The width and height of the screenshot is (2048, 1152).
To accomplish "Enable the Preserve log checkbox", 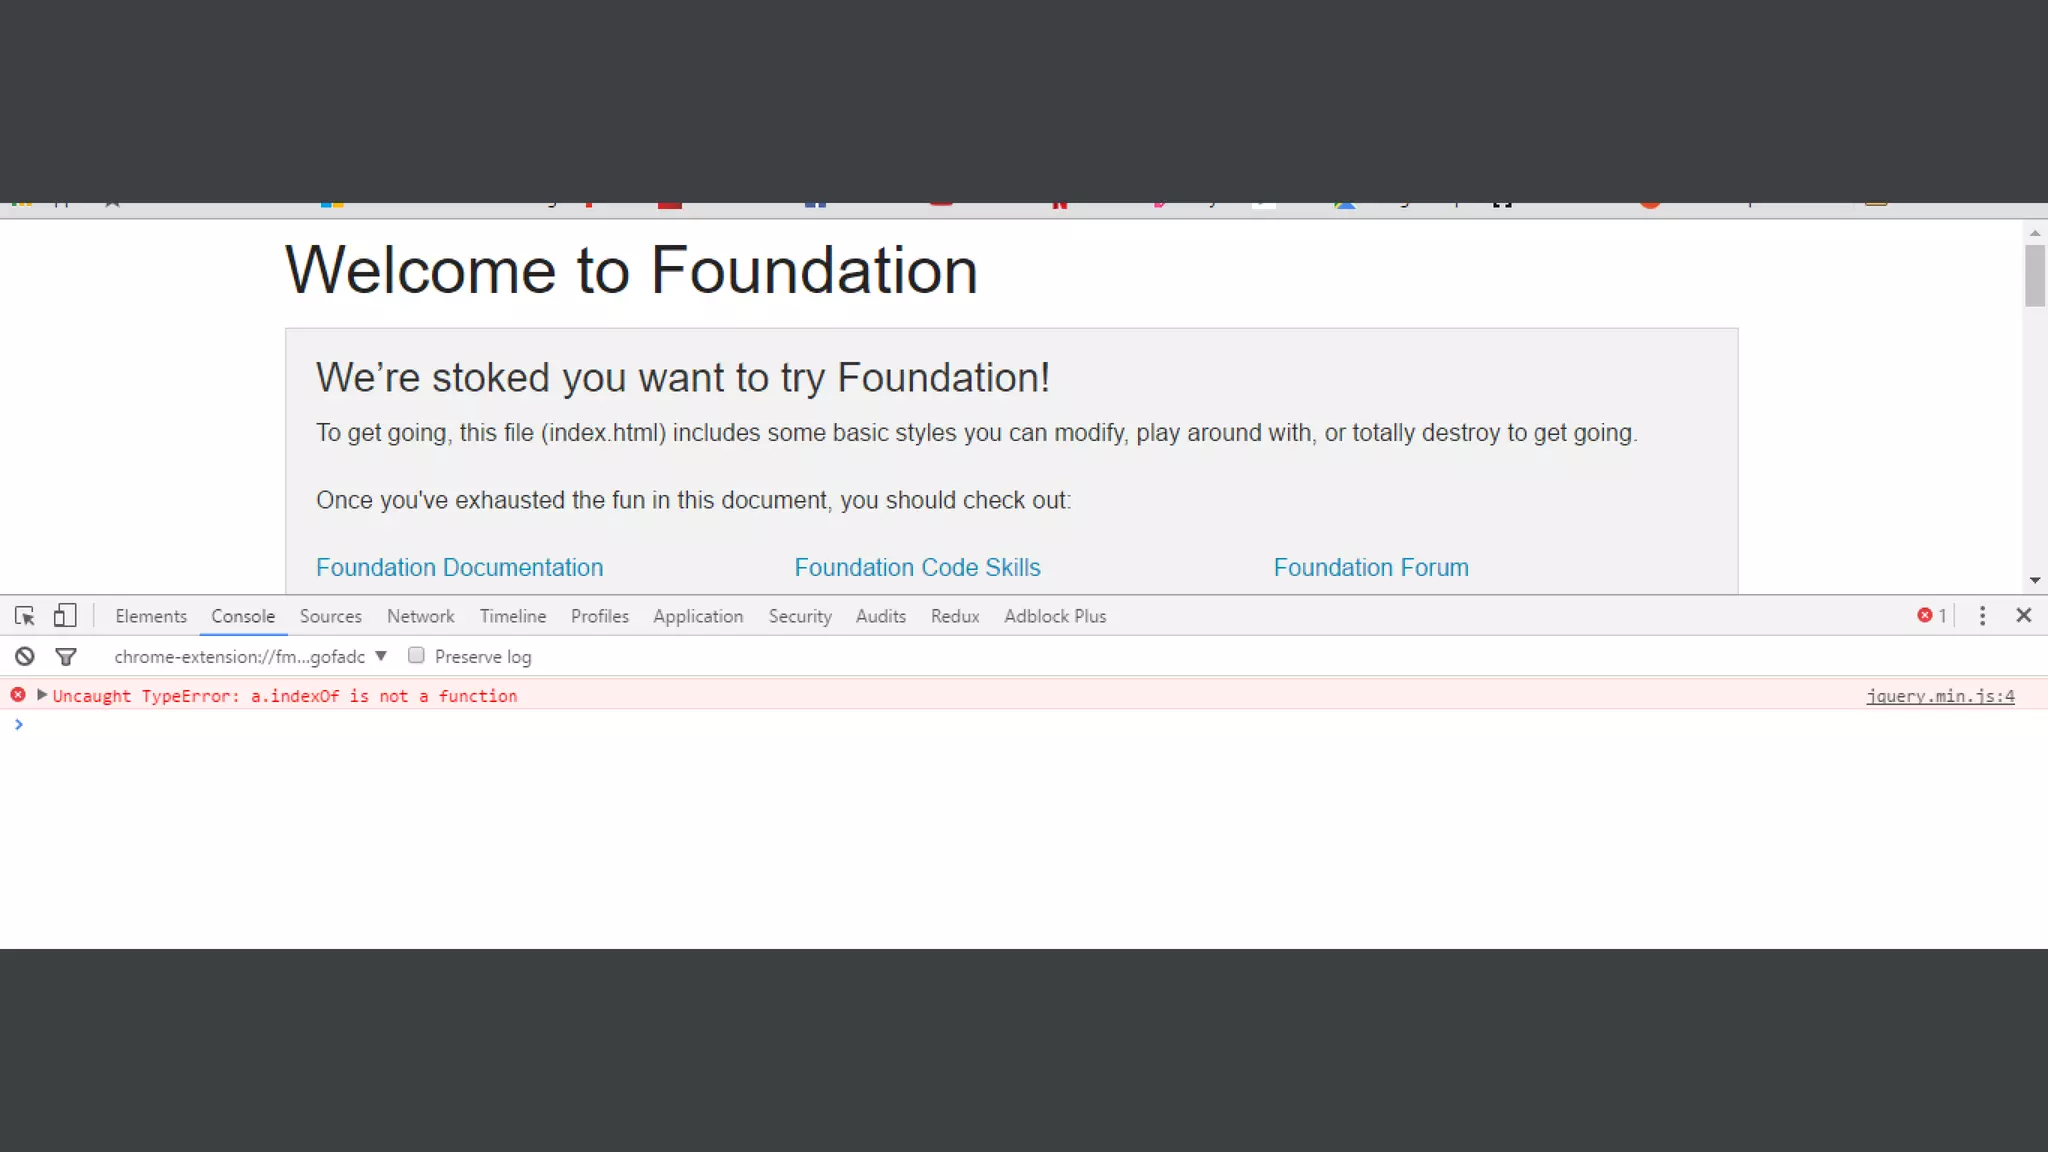I will (417, 656).
